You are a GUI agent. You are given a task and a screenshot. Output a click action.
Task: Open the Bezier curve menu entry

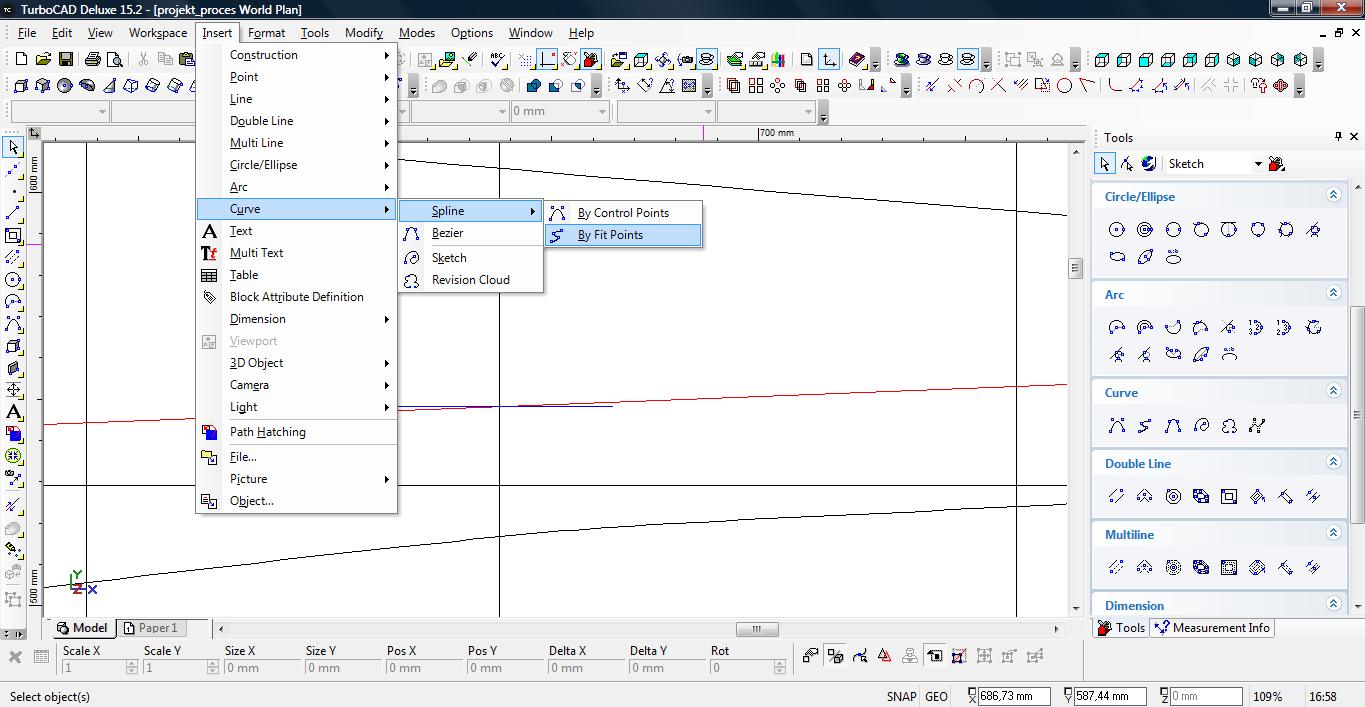[x=447, y=233]
